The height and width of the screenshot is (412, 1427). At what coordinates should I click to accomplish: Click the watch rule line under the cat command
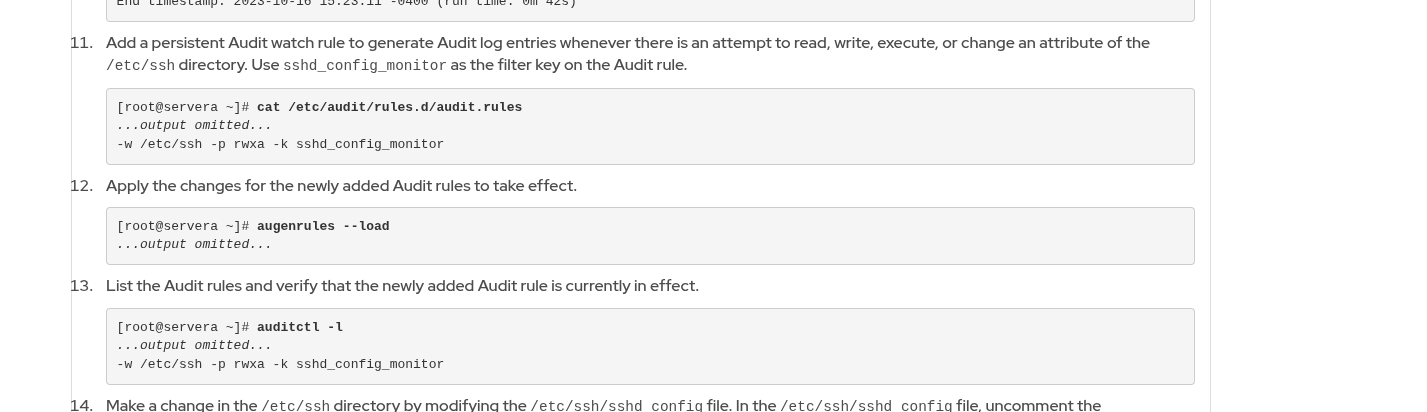[x=280, y=144]
